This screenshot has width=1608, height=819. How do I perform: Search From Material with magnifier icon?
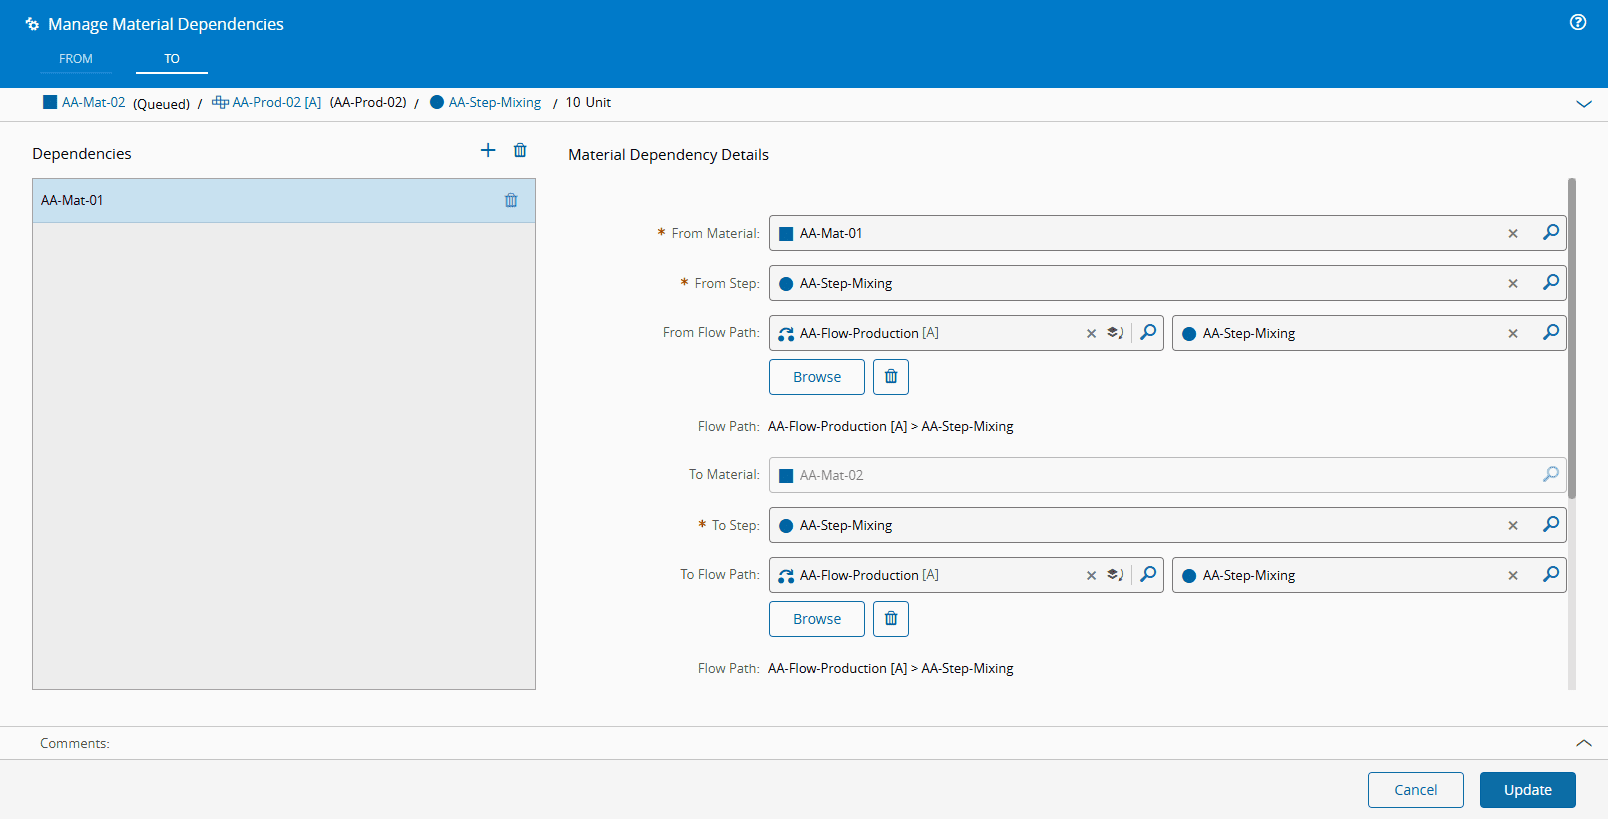1550,233
